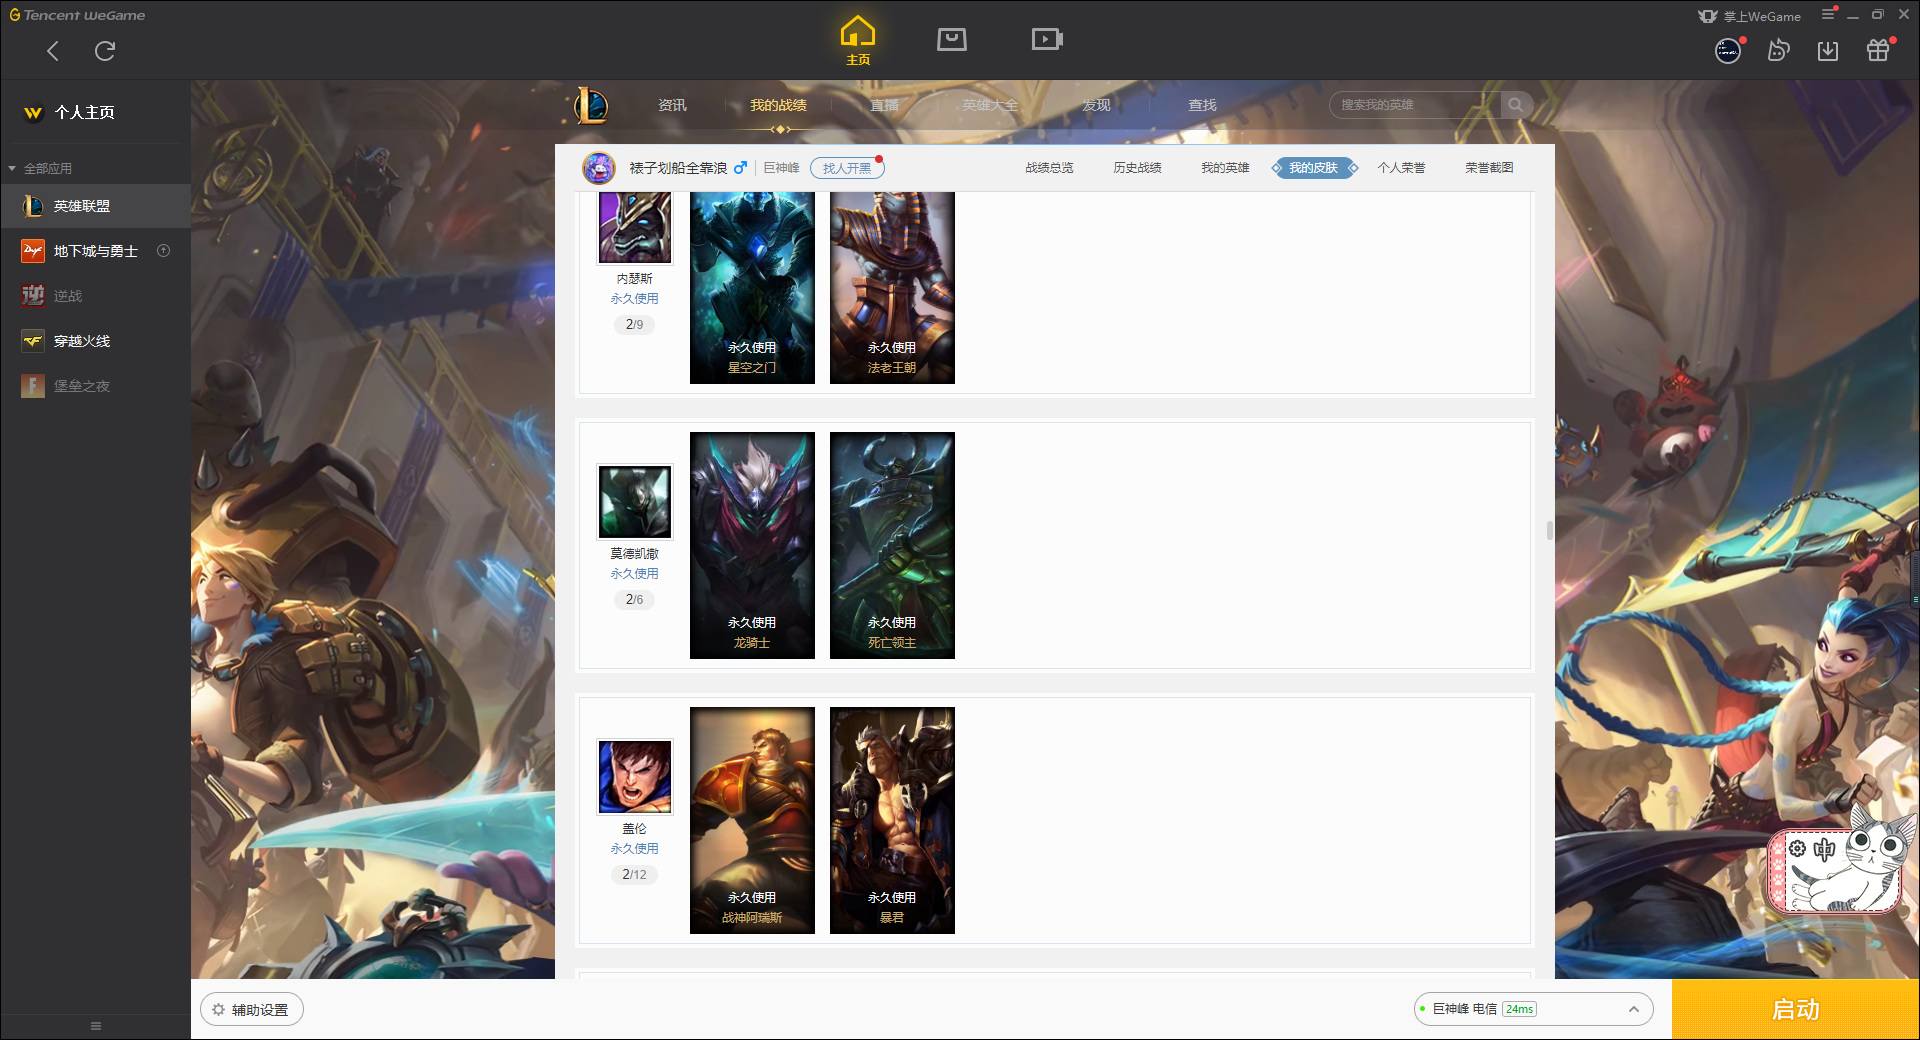Switch to 我的战绩 tab
This screenshot has height=1040, width=1920.
[779, 105]
